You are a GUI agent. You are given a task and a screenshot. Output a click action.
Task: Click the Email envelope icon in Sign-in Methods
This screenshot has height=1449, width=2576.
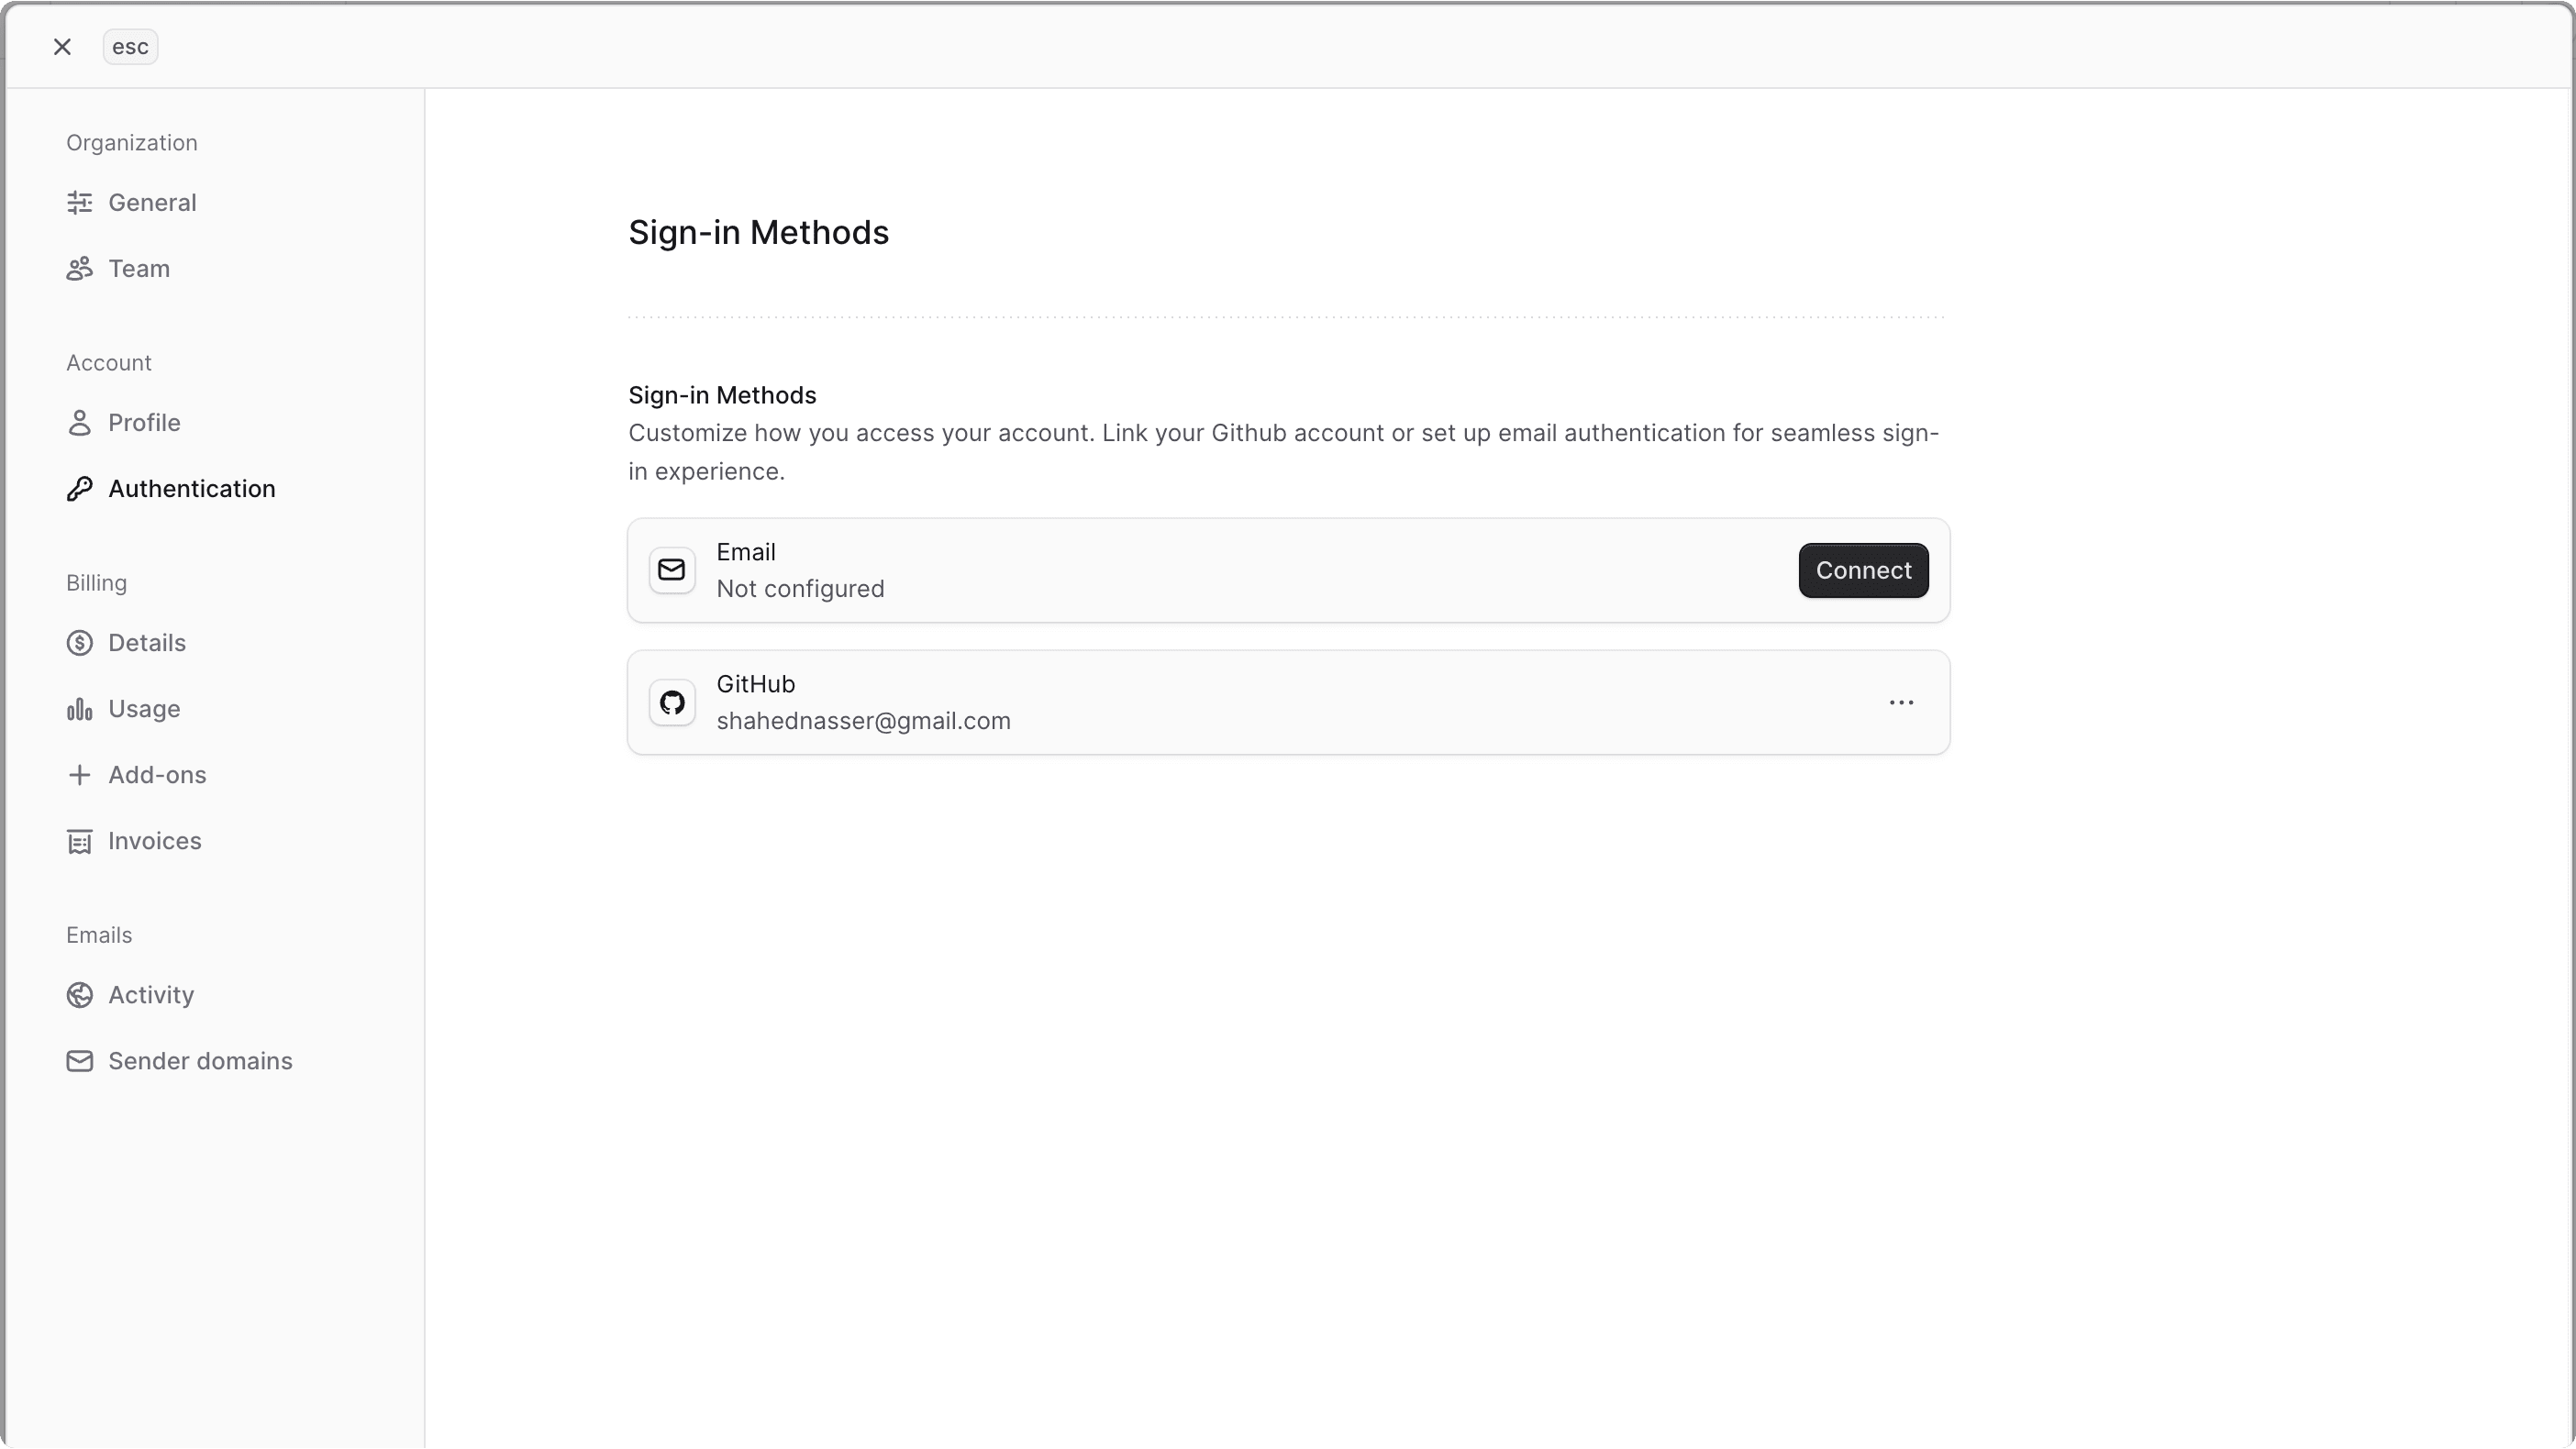coord(672,570)
